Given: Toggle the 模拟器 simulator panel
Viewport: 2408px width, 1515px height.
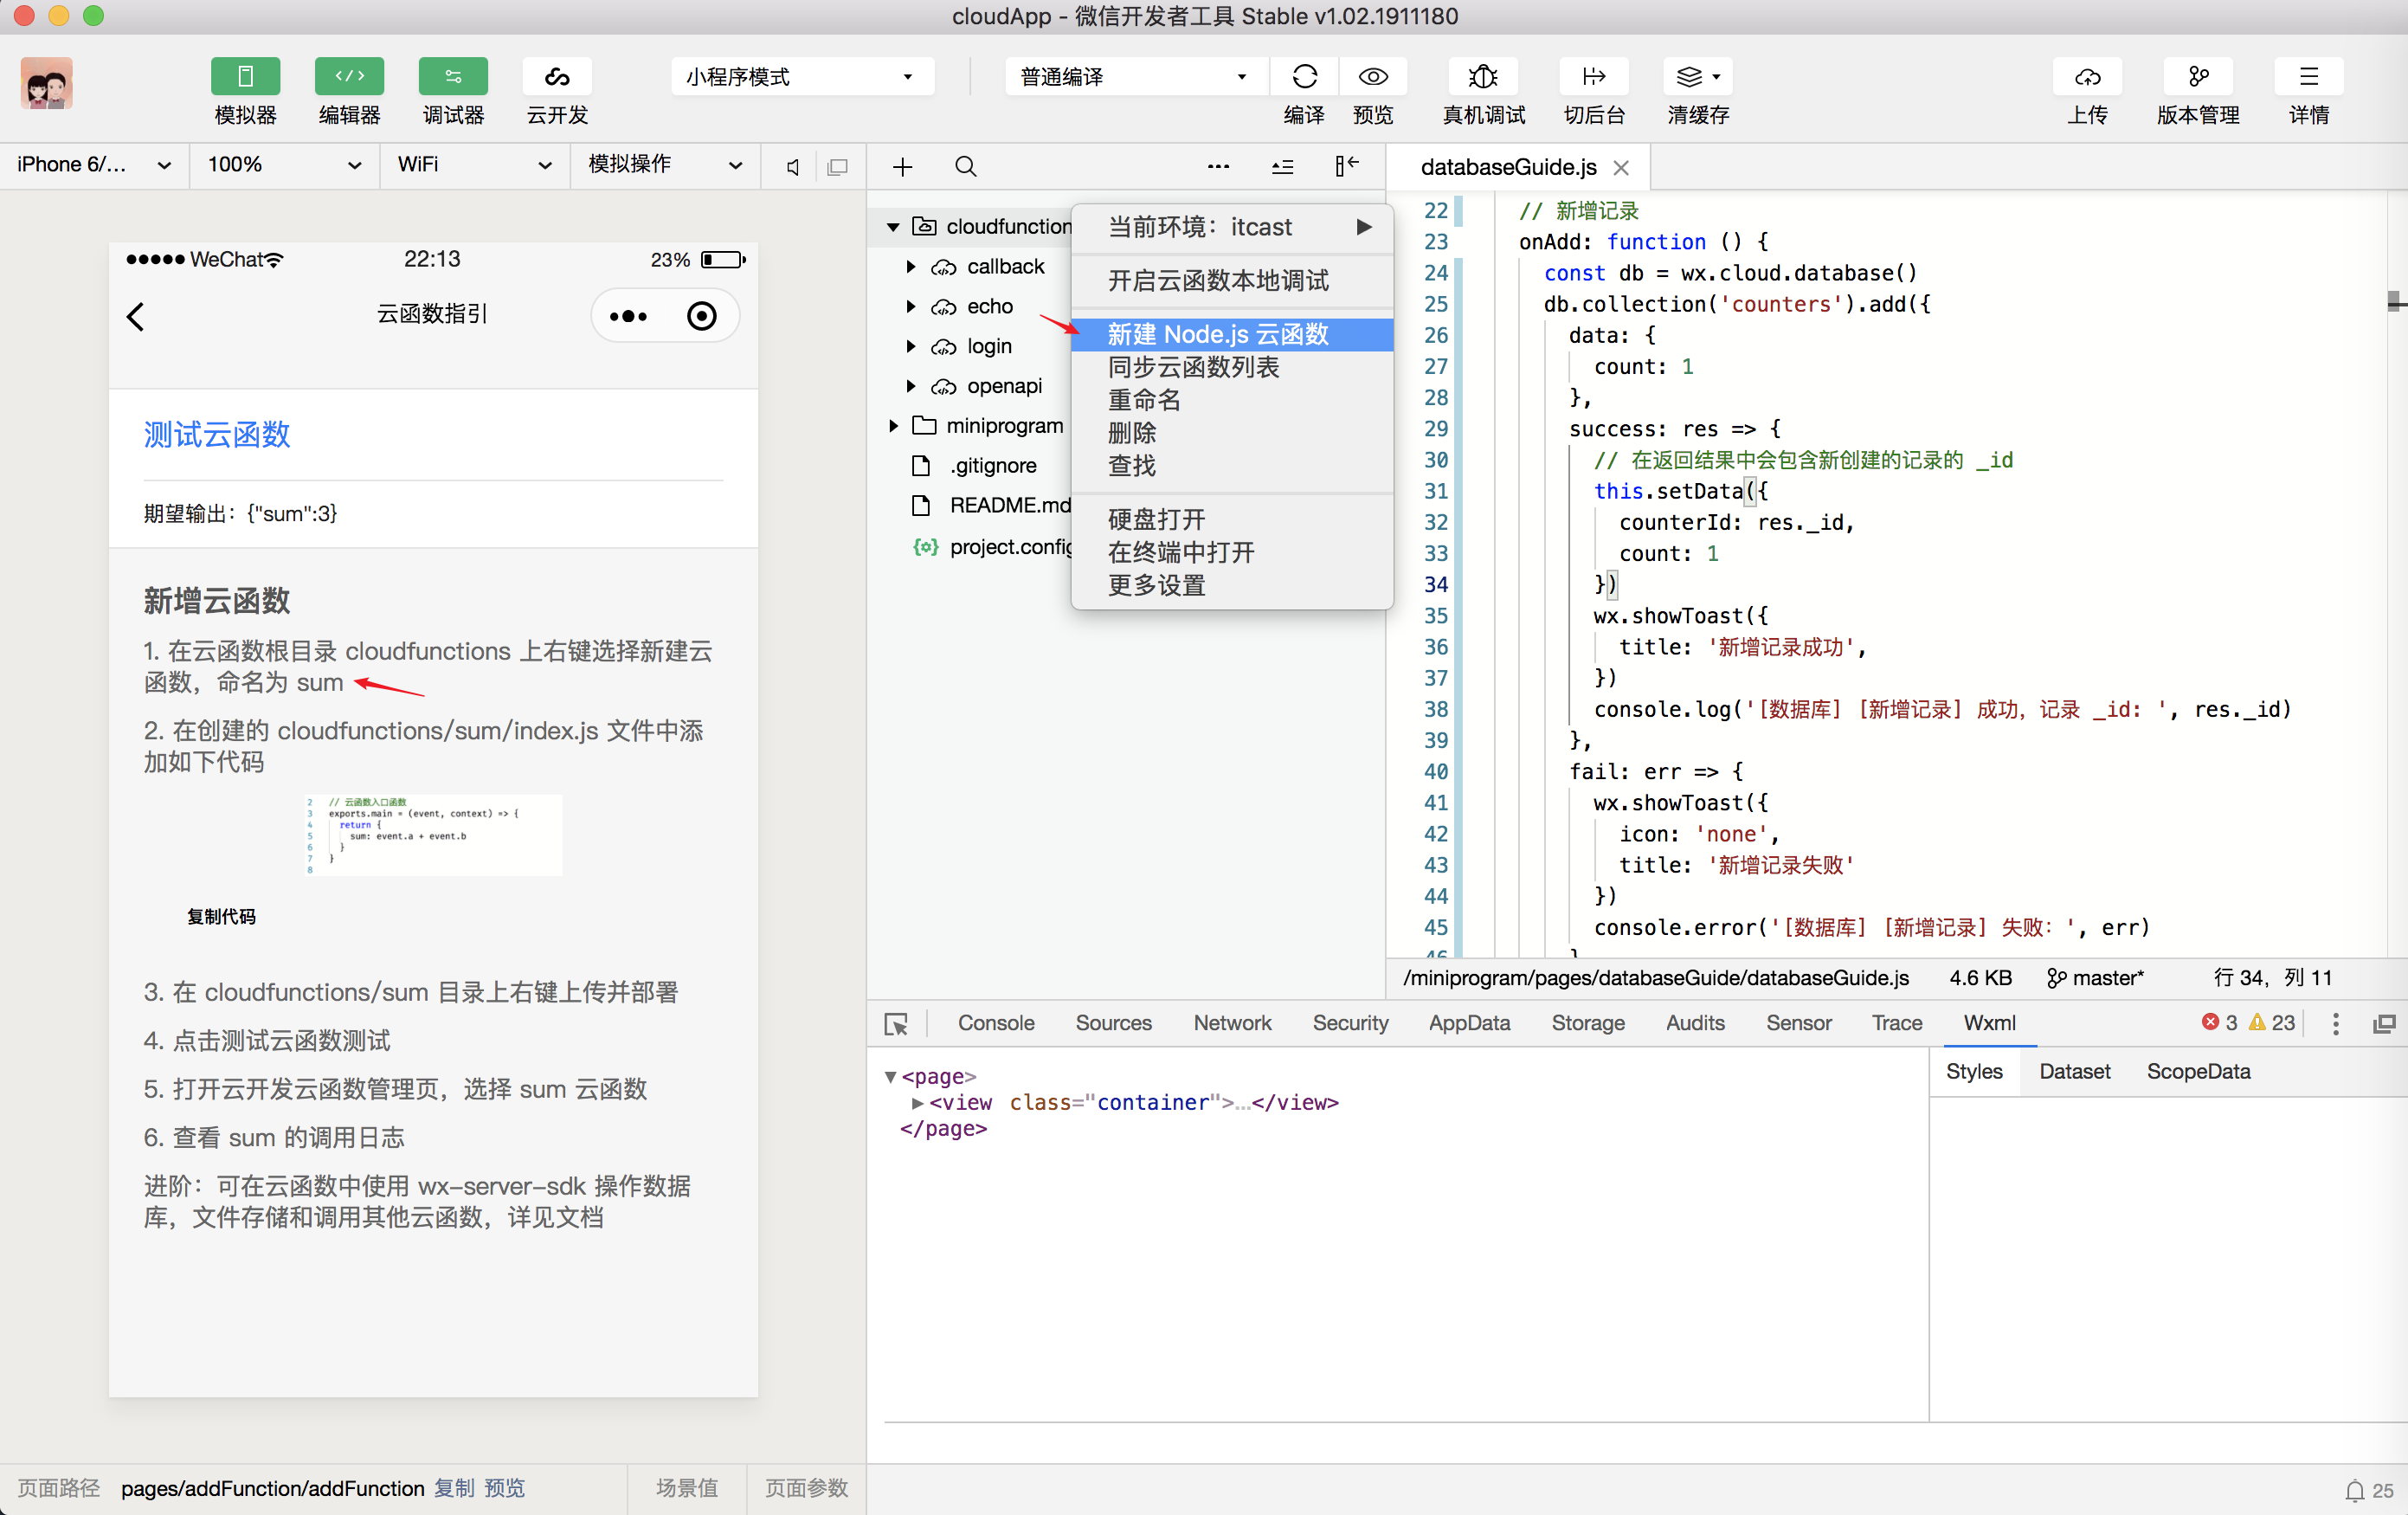Looking at the screenshot, I should [x=245, y=78].
